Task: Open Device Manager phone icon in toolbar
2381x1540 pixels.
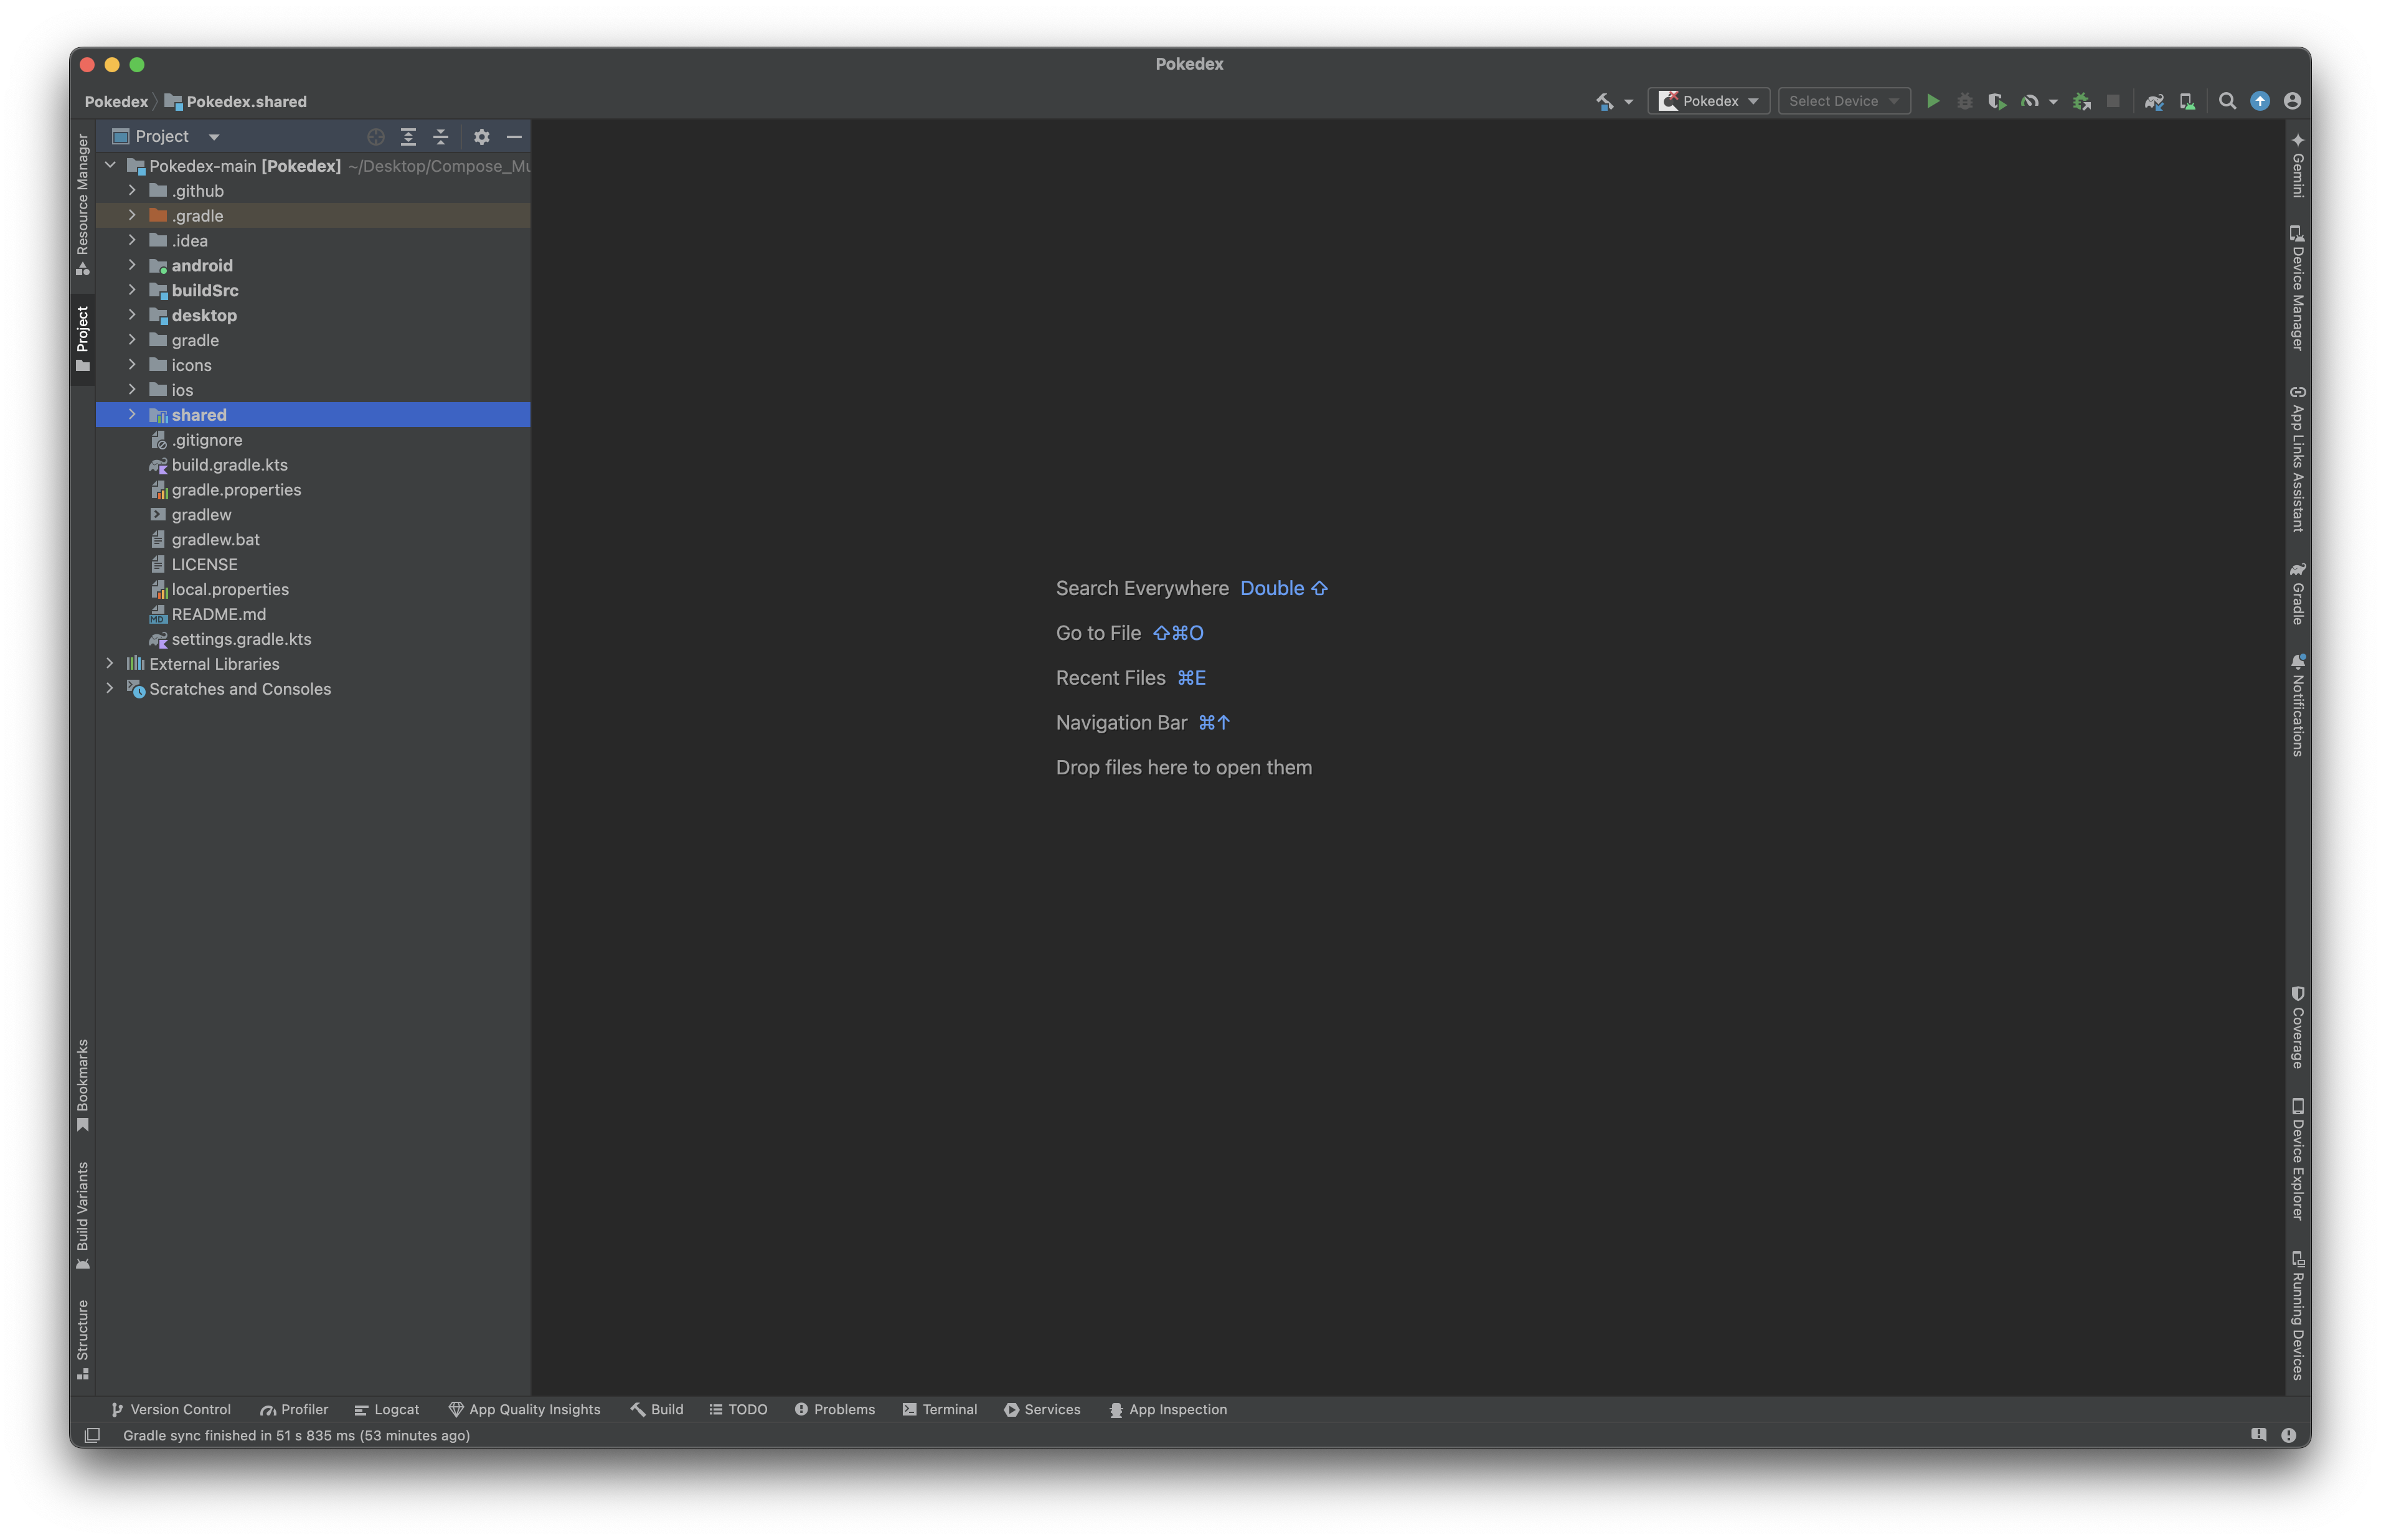Action: point(2187,101)
